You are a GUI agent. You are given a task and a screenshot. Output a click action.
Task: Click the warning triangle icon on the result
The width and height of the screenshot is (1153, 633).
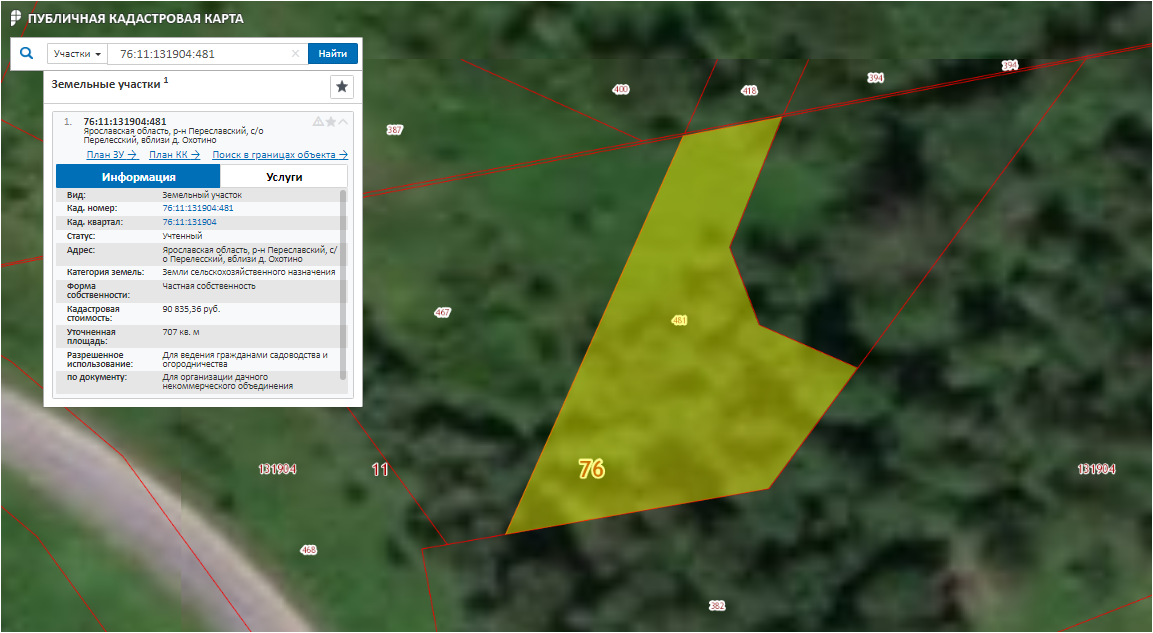click(318, 121)
